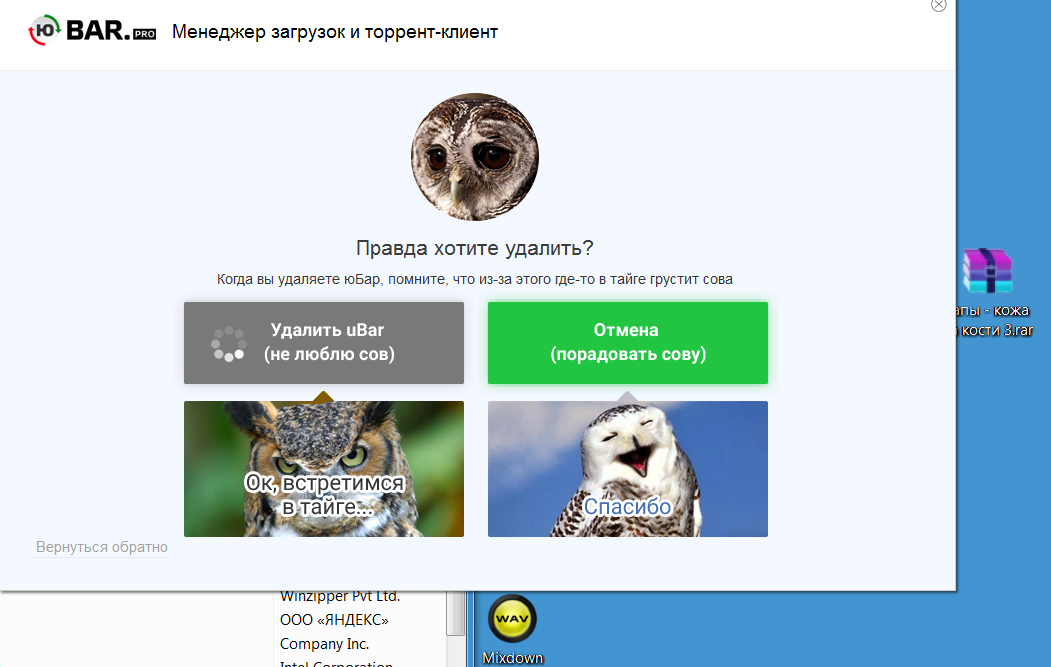Click the taiga owl warning subtitle text
The image size is (1051, 667).
[474, 279]
